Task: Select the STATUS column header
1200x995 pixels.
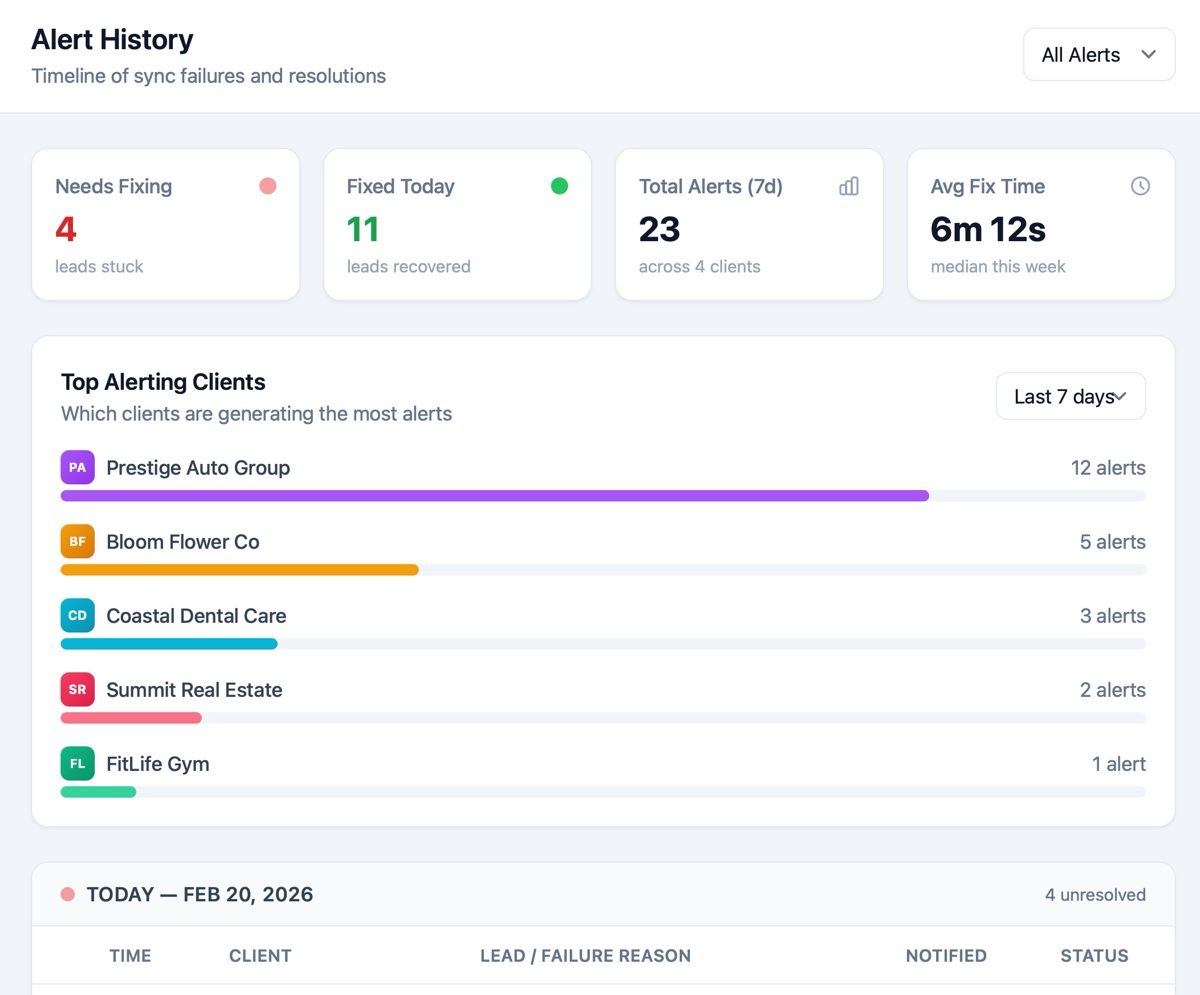Action: click(x=1093, y=955)
